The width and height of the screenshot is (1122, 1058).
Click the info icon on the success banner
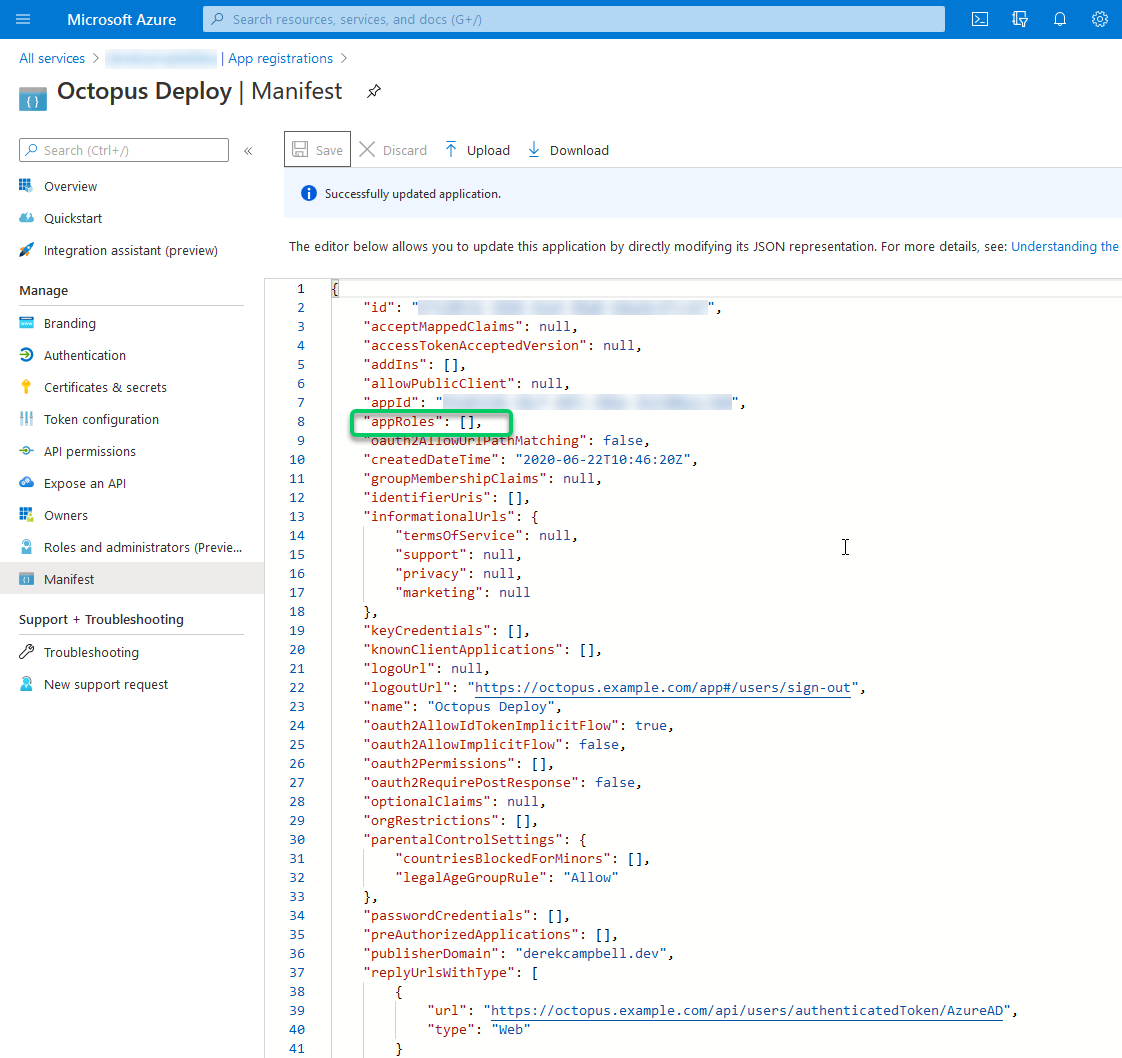click(308, 193)
